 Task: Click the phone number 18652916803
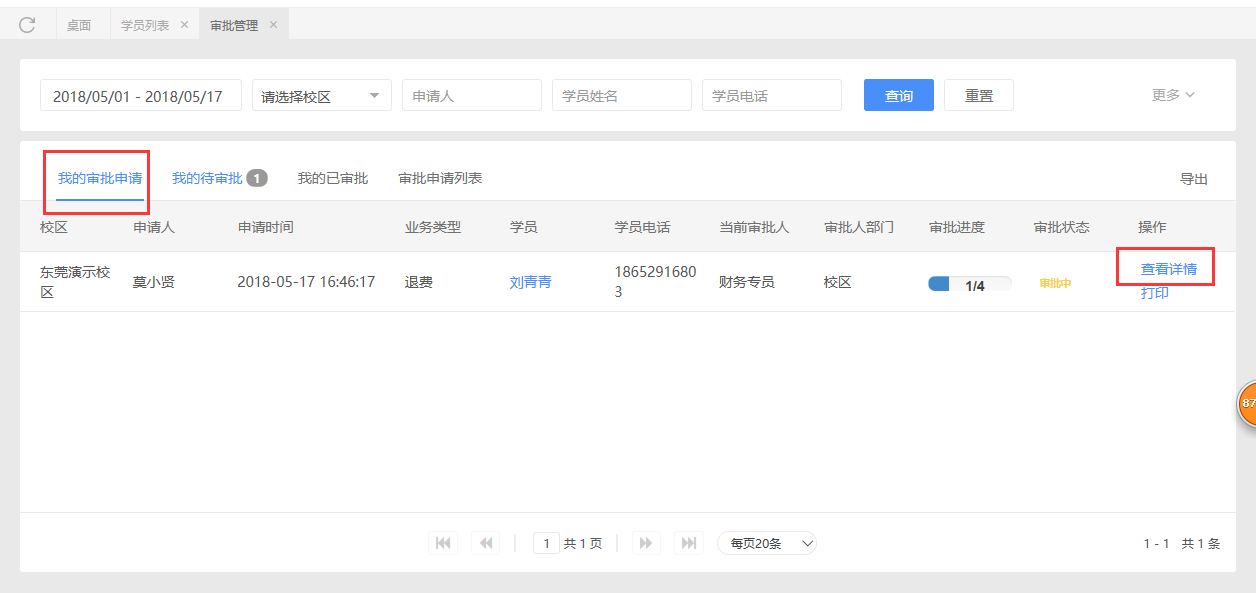point(656,282)
